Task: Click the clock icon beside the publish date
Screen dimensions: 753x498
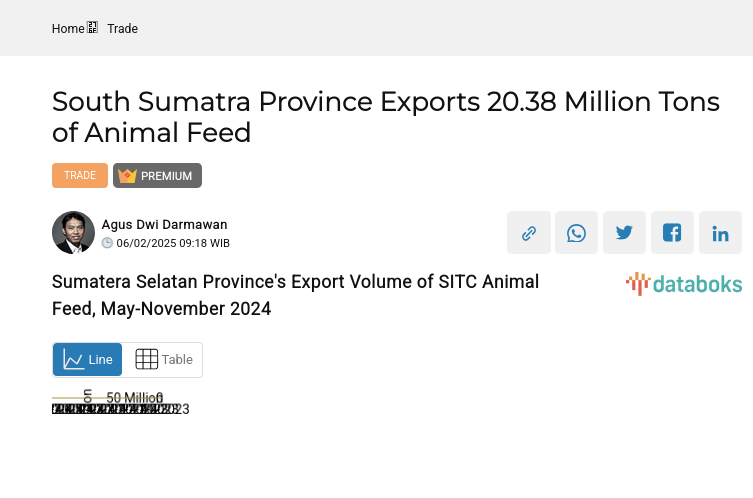Action: pos(107,243)
